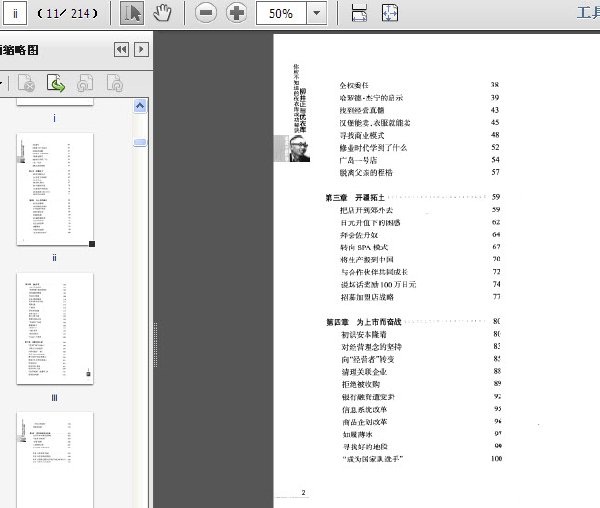
Task: Zoom out with the minus button
Action: (x=206, y=13)
